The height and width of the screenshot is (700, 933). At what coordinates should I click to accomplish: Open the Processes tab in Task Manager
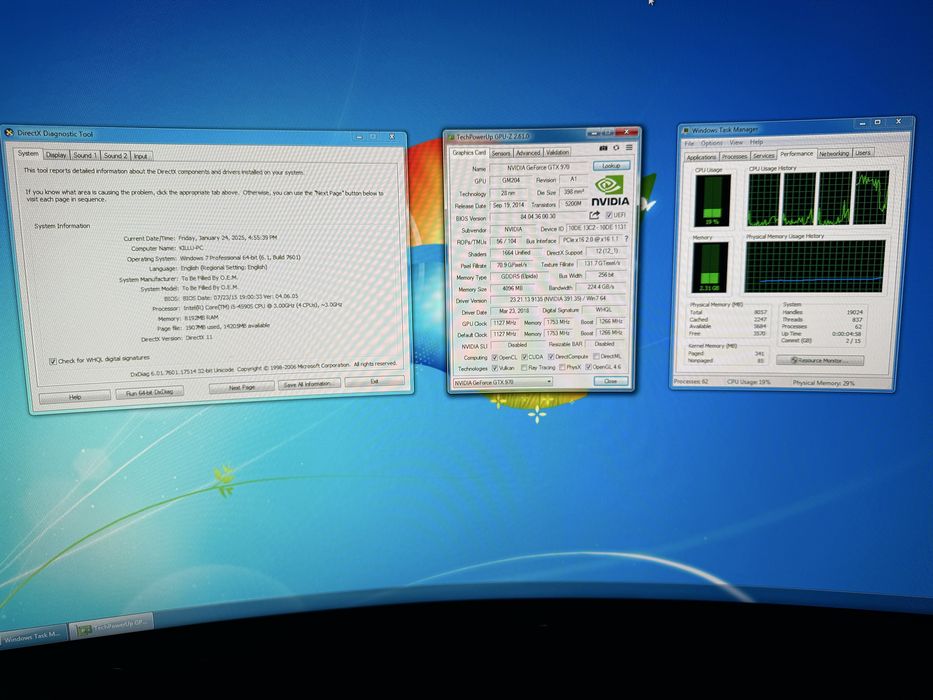(734, 156)
